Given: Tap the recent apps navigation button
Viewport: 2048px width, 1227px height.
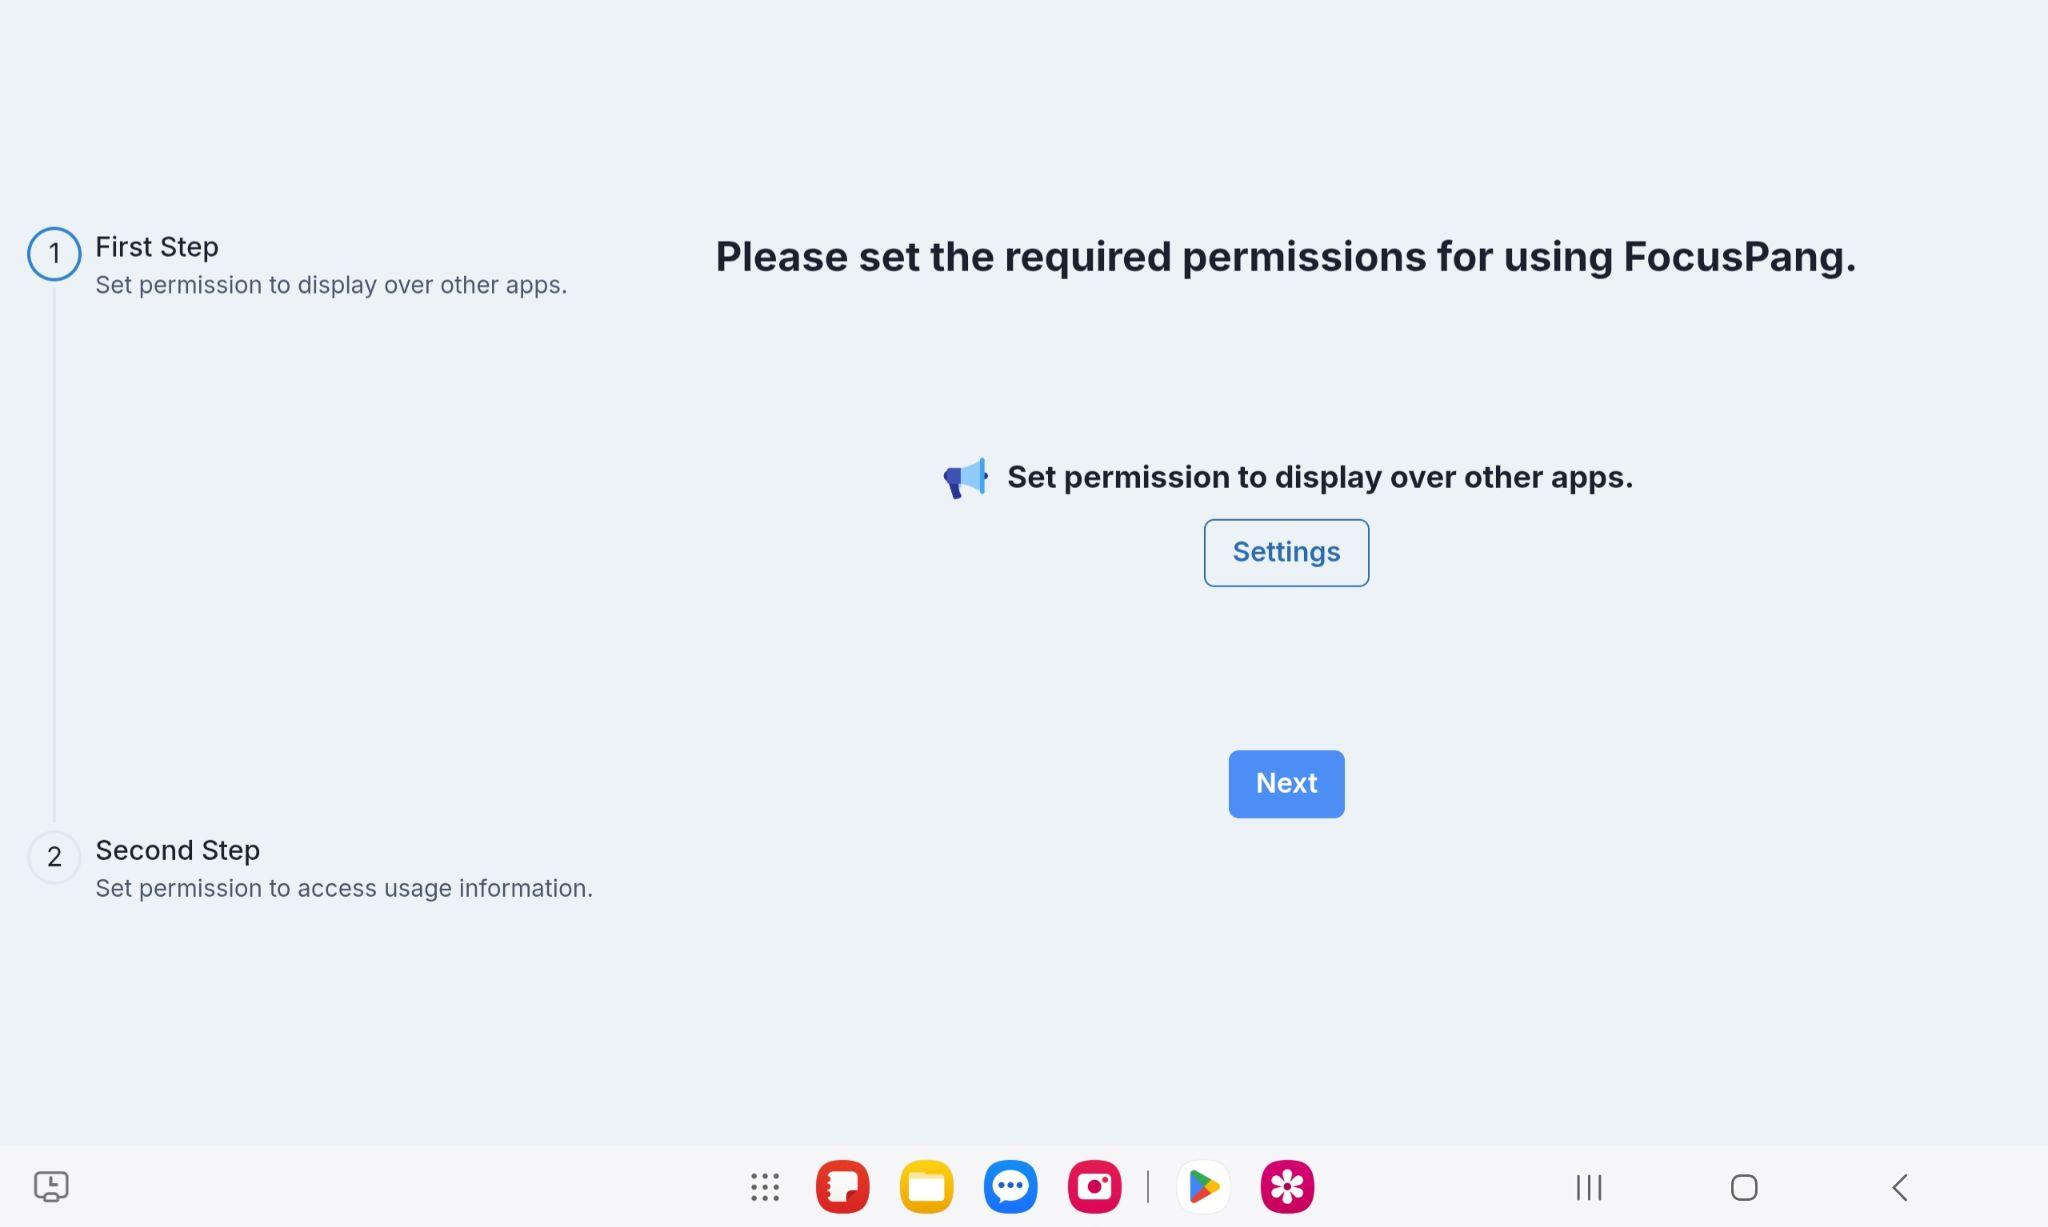Looking at the screenshot, I should [x=1588, y=1187].
